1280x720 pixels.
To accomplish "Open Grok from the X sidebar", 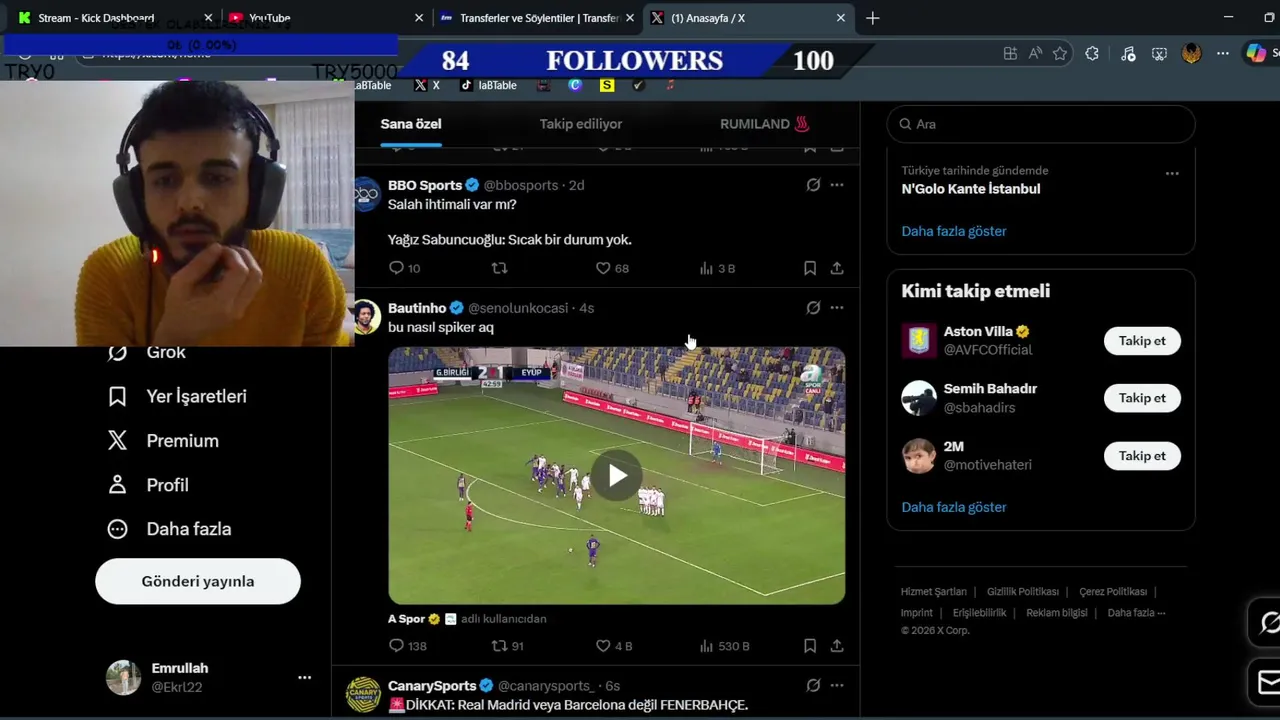I will 146,352.
